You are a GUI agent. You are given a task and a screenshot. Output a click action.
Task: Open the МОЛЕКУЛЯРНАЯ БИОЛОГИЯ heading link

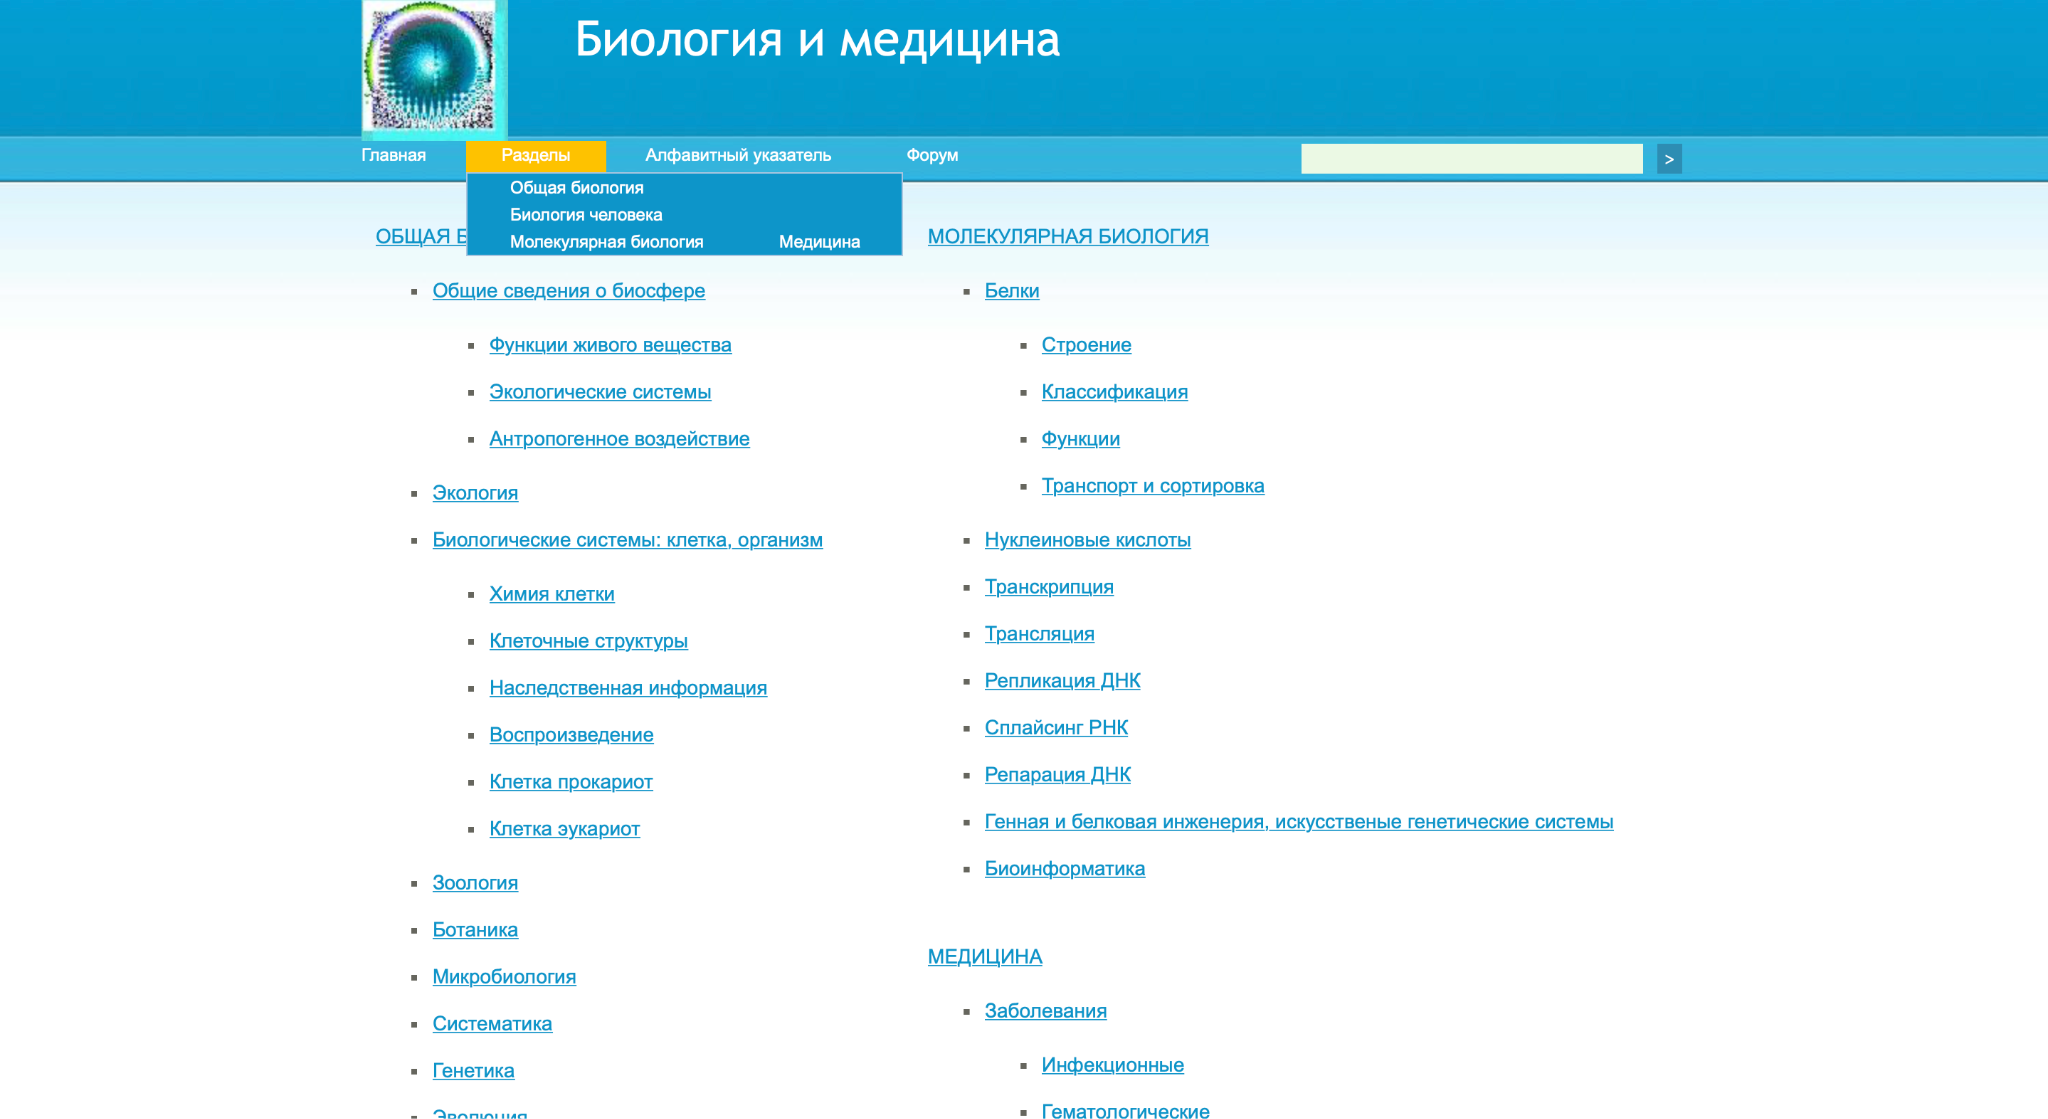pyautogui.click(x=1068, y=236)
